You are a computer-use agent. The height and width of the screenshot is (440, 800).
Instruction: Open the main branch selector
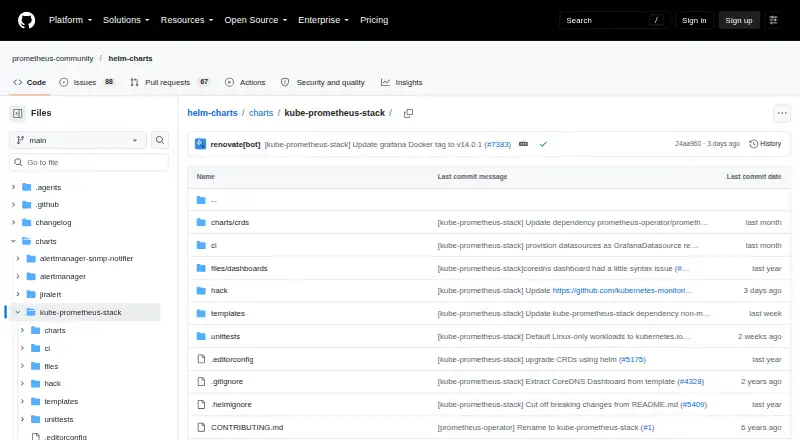(x=78, y=140)
